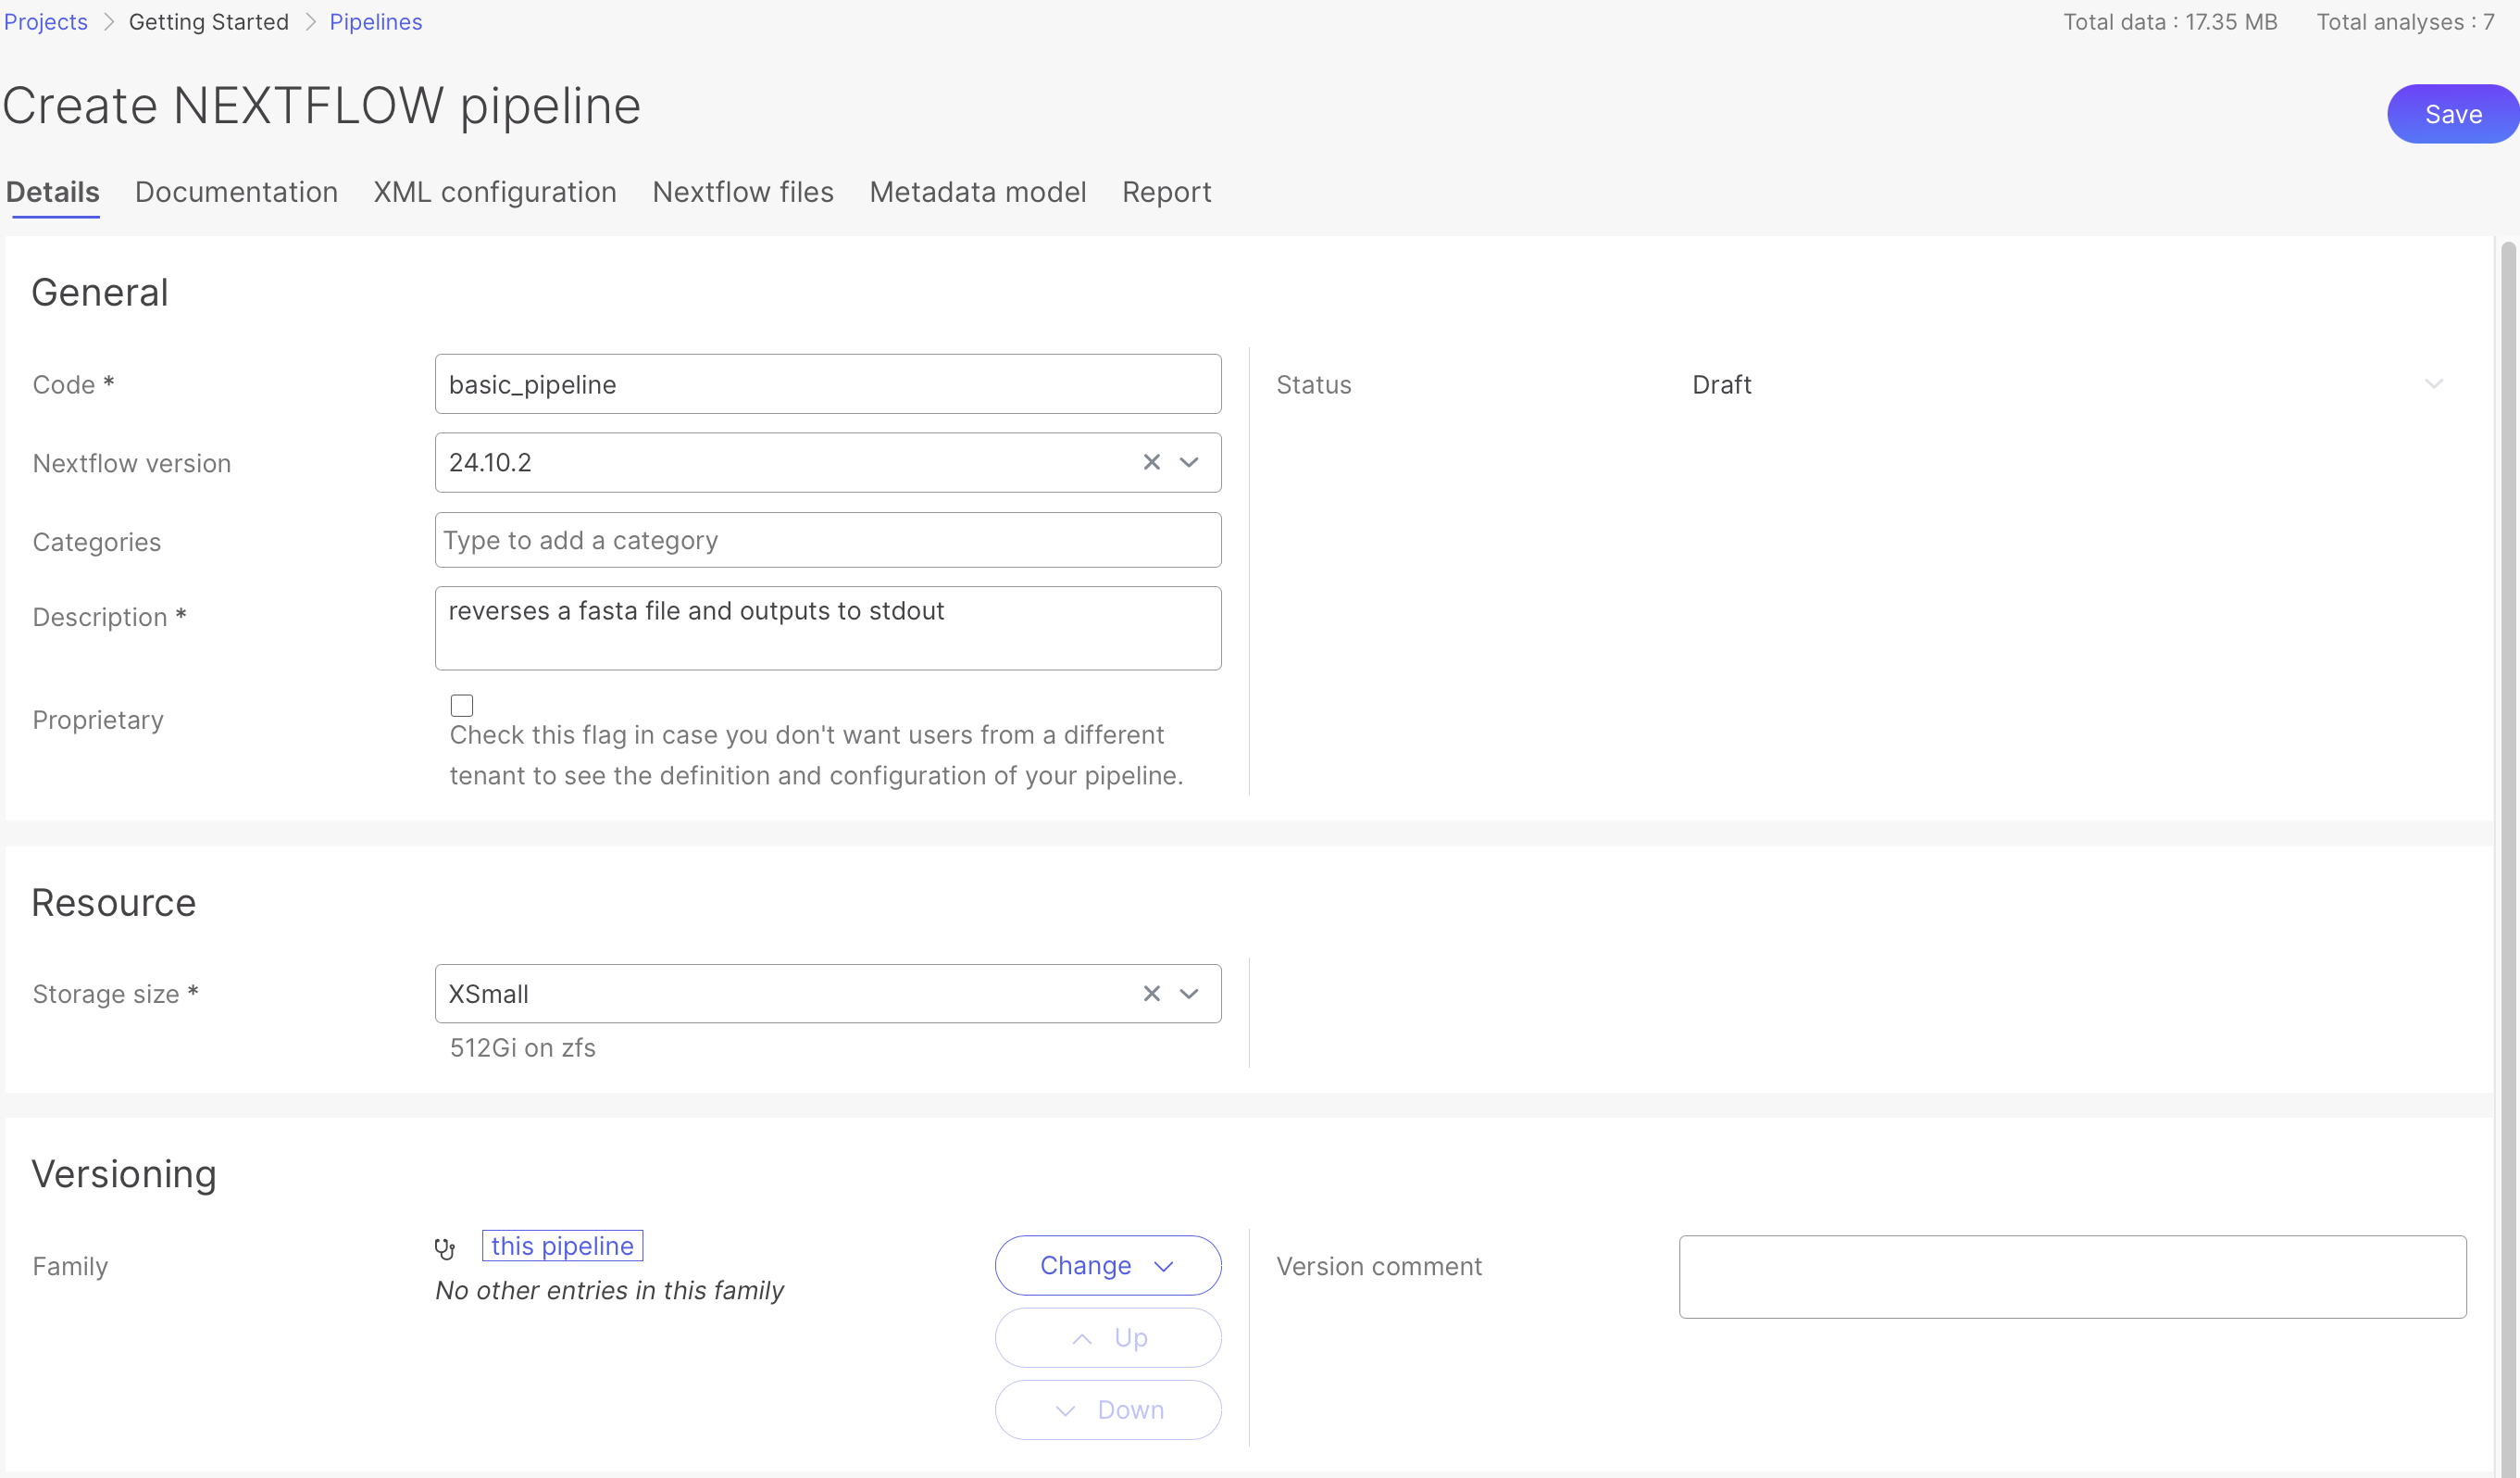Click the breadcrumb arrow after Projects
2520x1478 pixels.
click(x=109, y=22)
